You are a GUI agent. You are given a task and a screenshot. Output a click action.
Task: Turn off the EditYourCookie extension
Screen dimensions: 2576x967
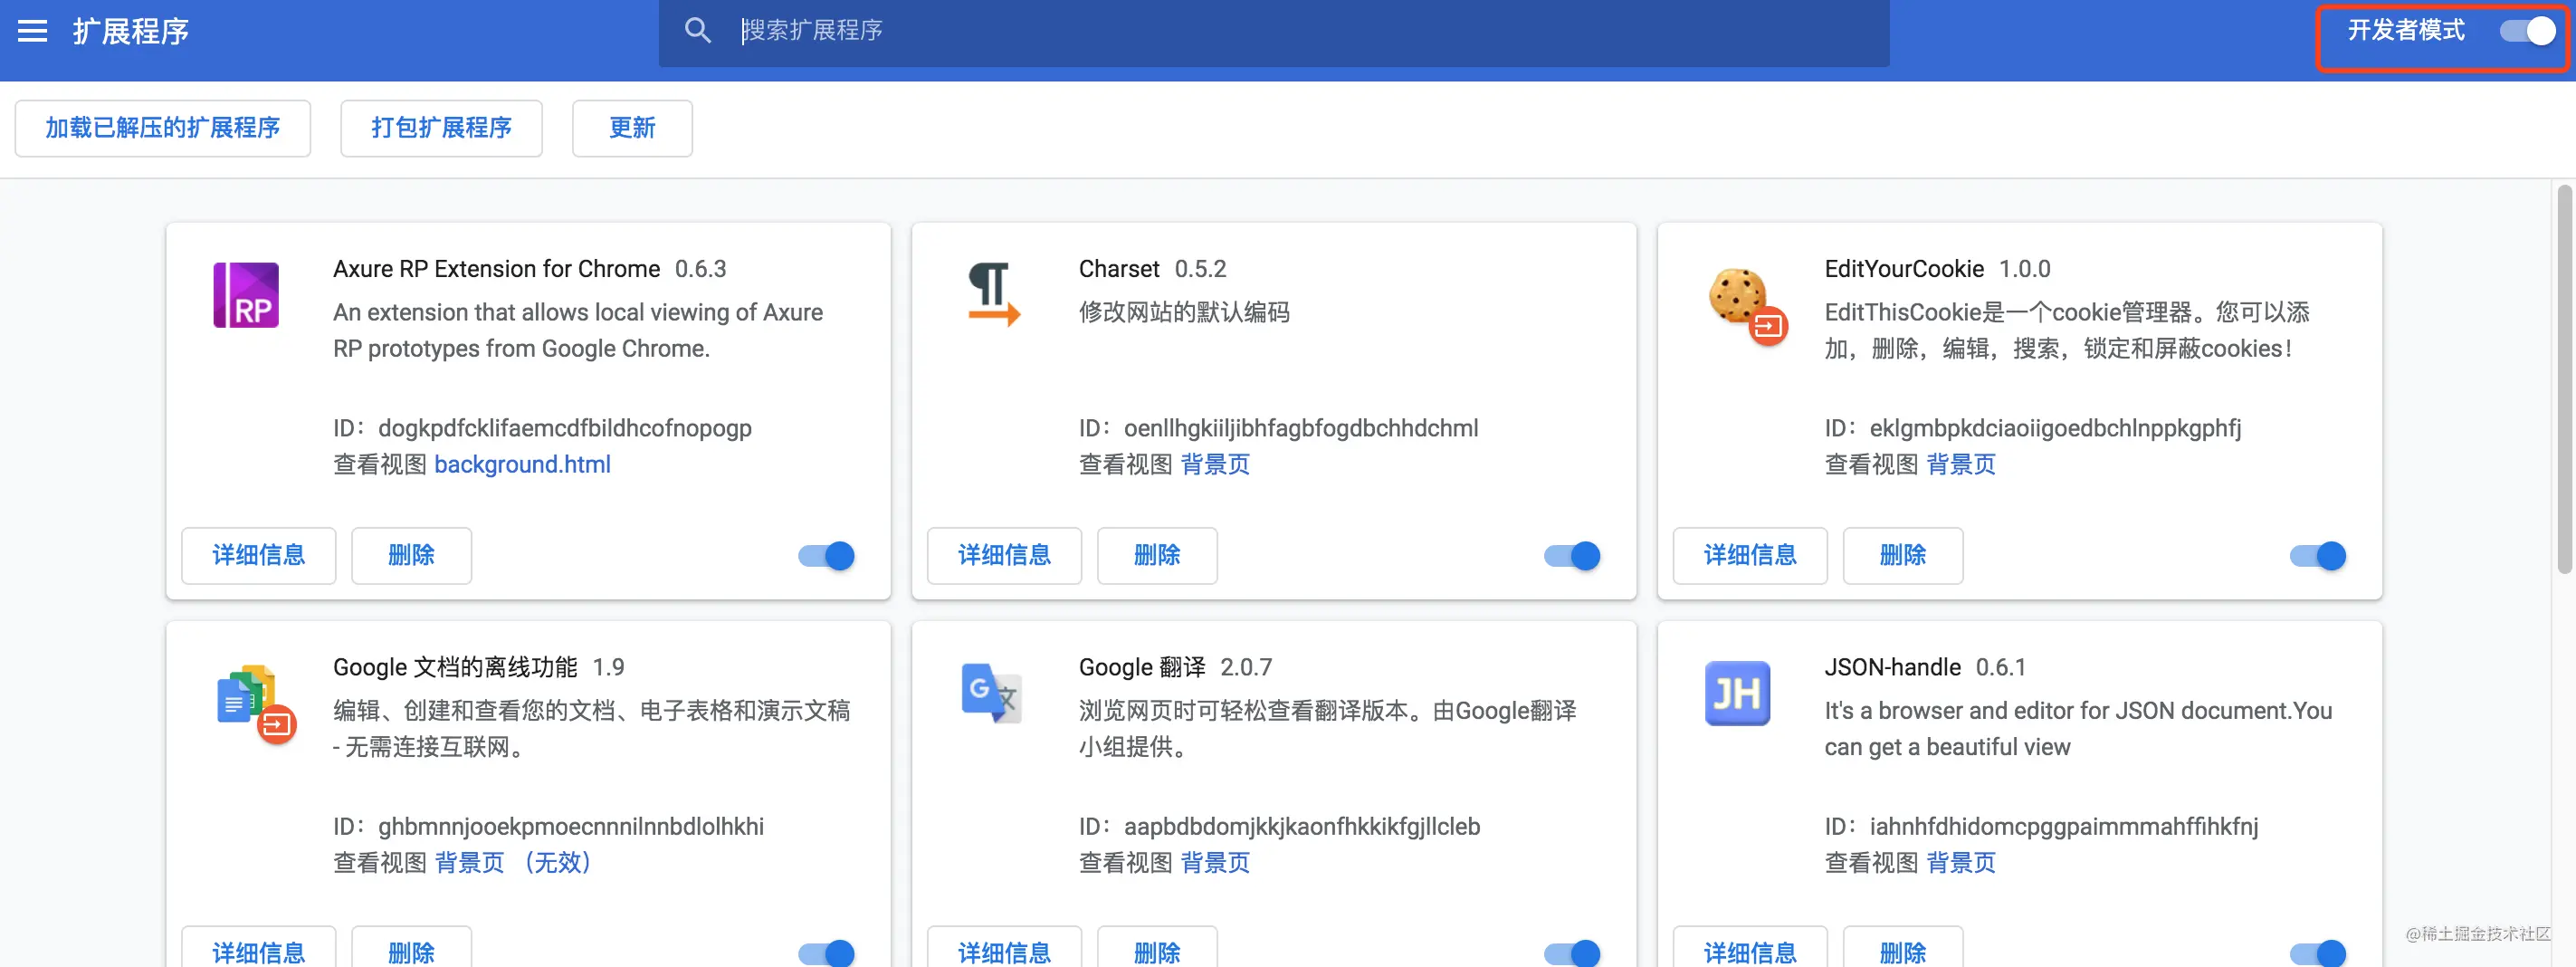point(2318,556)
